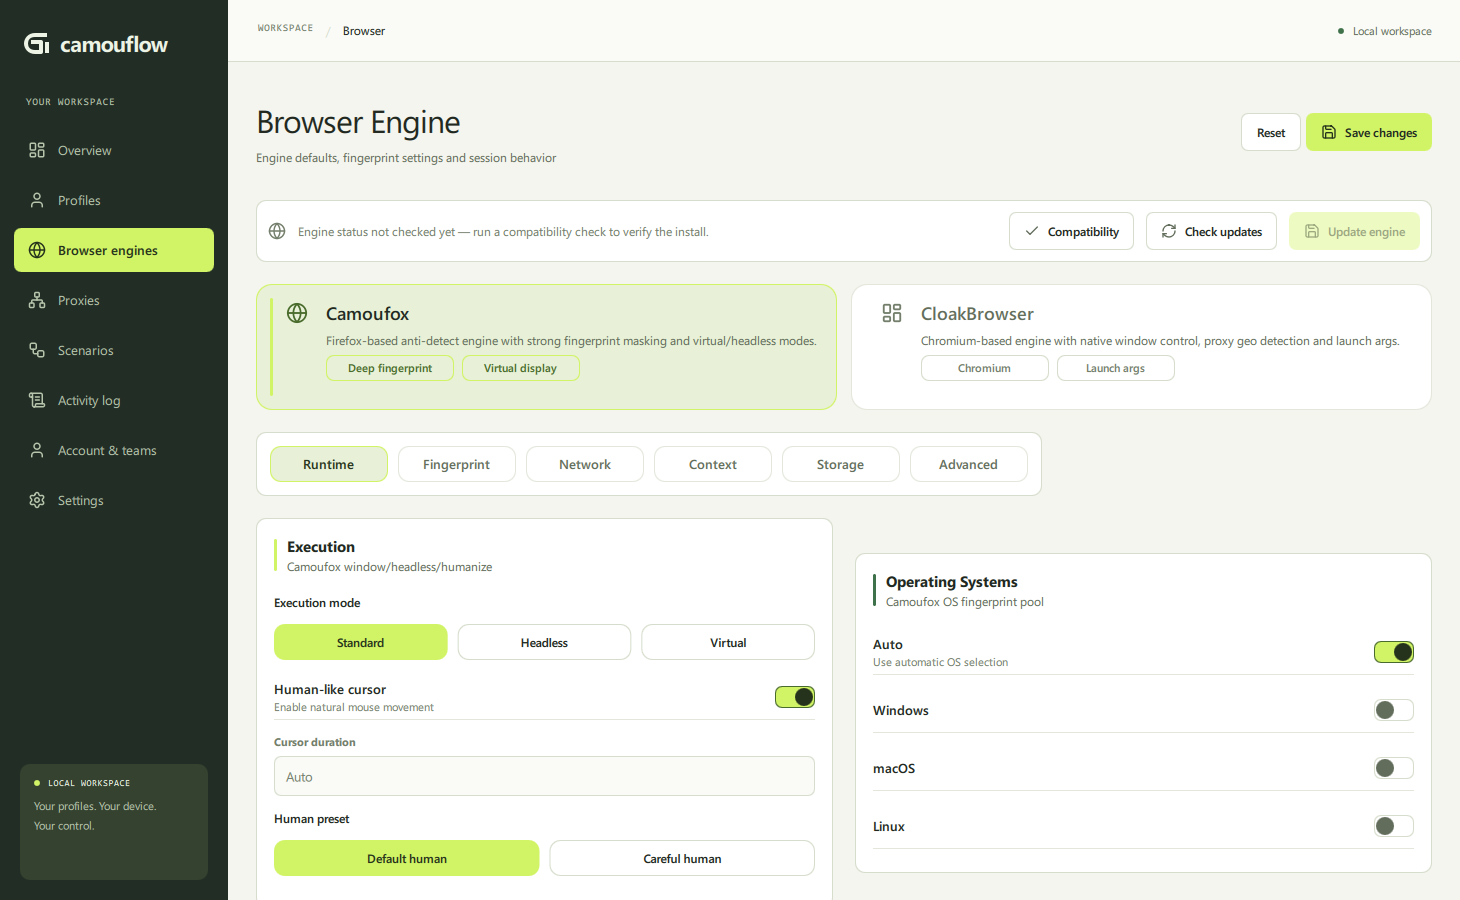The height and width of the screenshot is (900, 1460).
Task: Click the refresh icon on Check updates
Action: [x=1169, y=231]
